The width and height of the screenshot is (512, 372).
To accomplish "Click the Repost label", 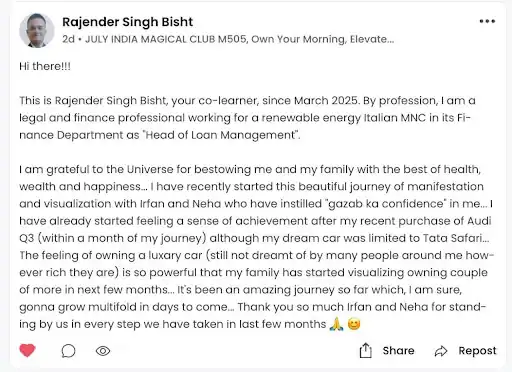I will (477, 351).
